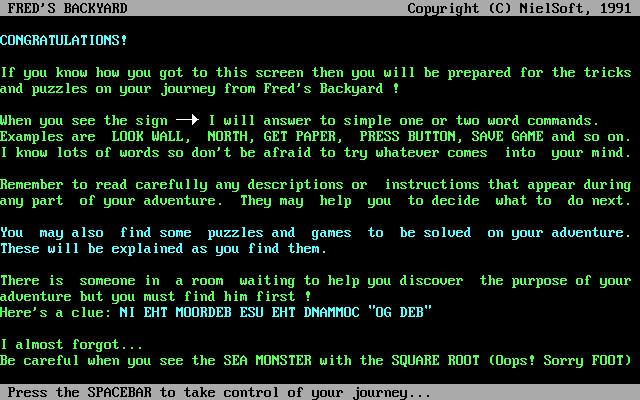The image size is (640, 400).
Task: Click the GET PAPER example command
Action: (303, 136)
